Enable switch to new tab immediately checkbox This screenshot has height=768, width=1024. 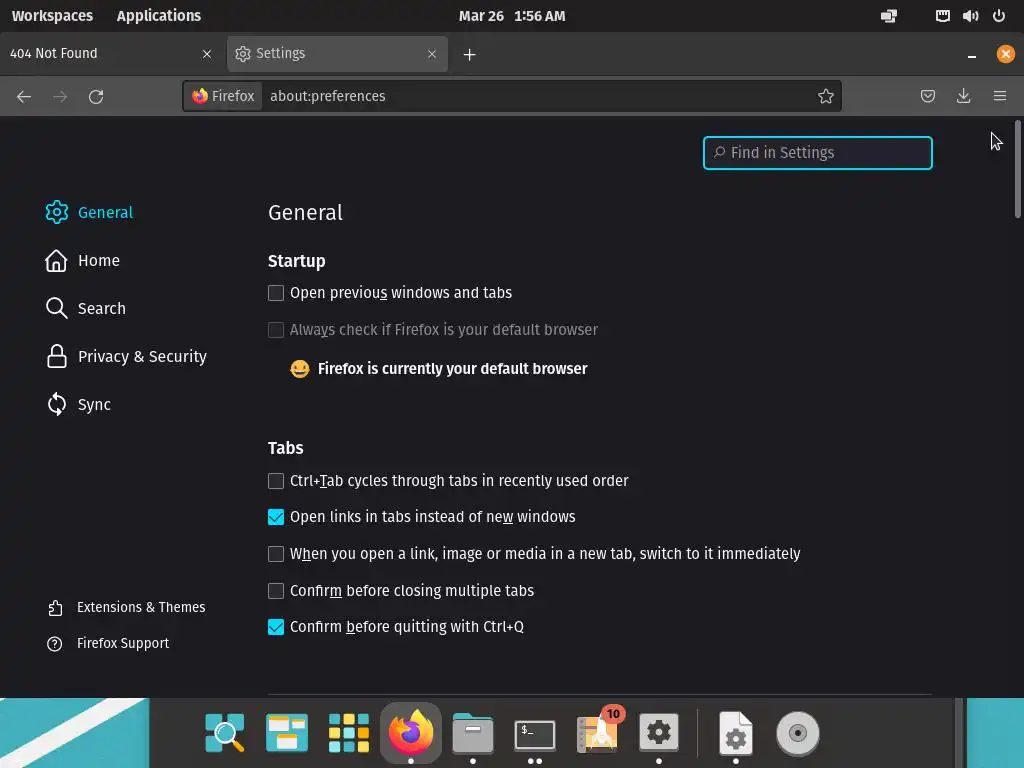coord(276,554)
